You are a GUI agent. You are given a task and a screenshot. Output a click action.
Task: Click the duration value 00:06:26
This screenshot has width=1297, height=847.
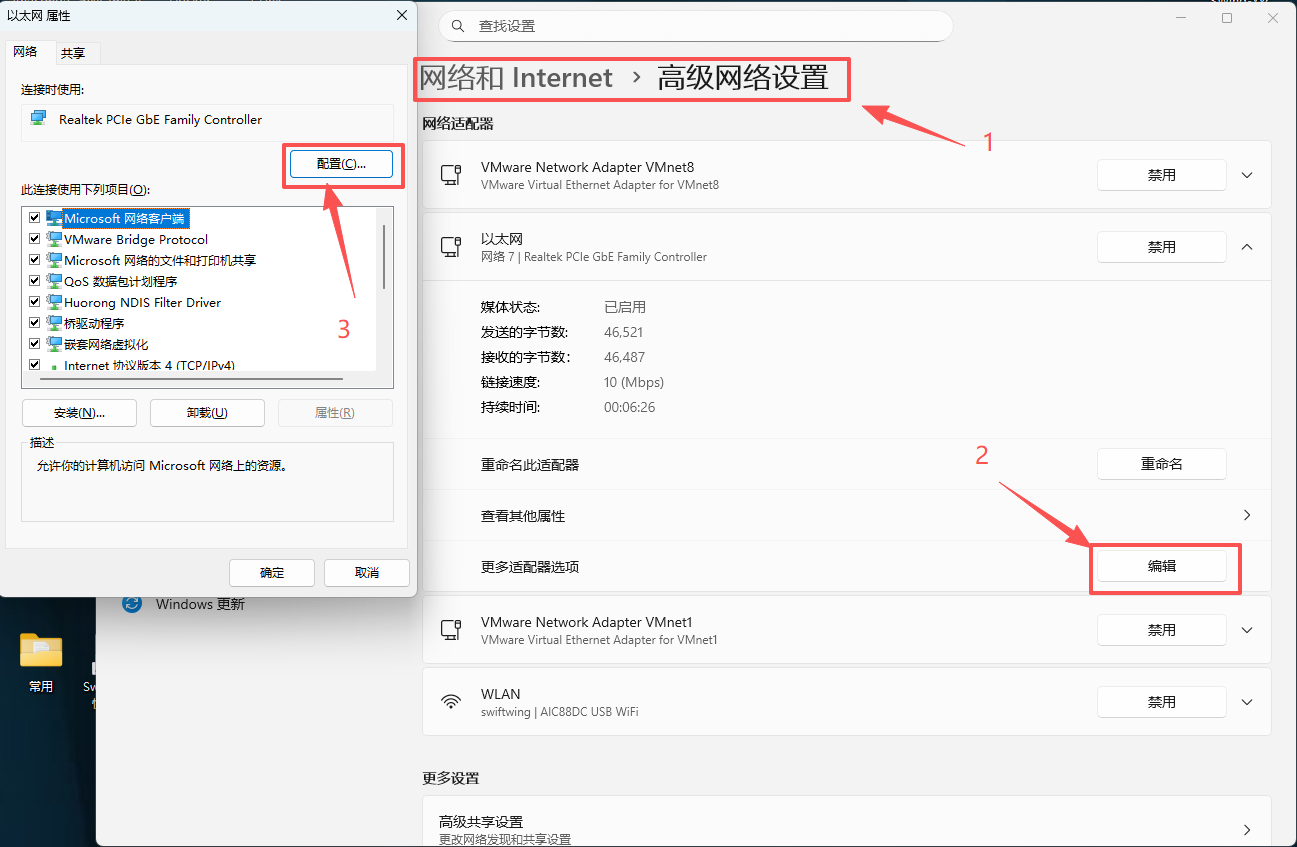[x=630, y=407]
